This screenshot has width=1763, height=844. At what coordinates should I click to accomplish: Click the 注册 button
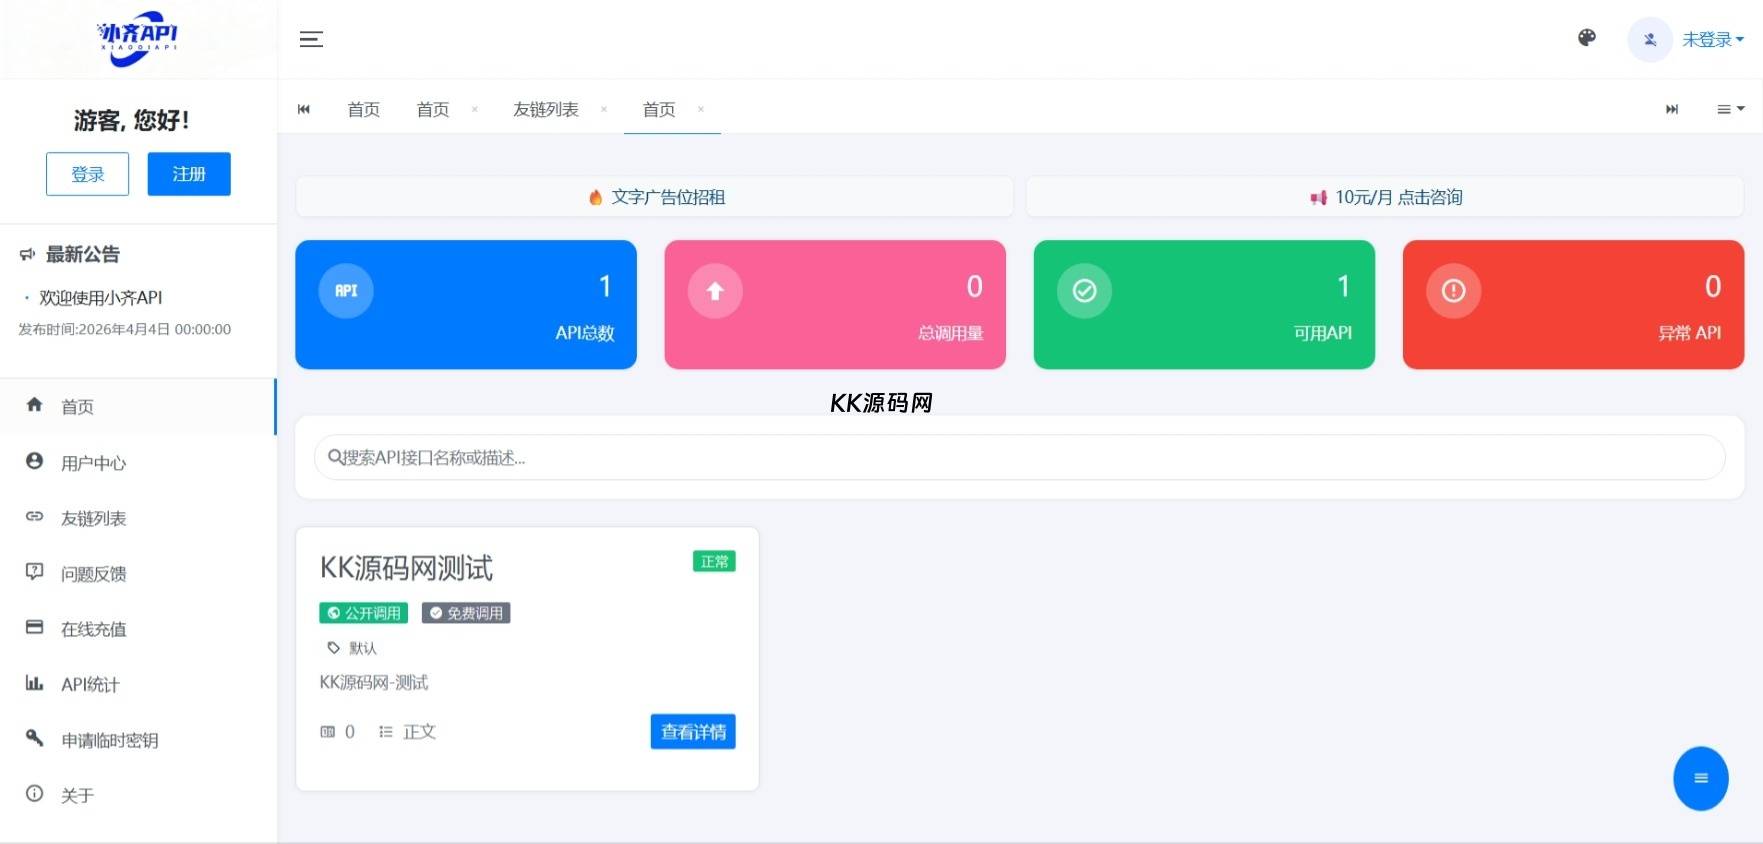tap(189, 174)
